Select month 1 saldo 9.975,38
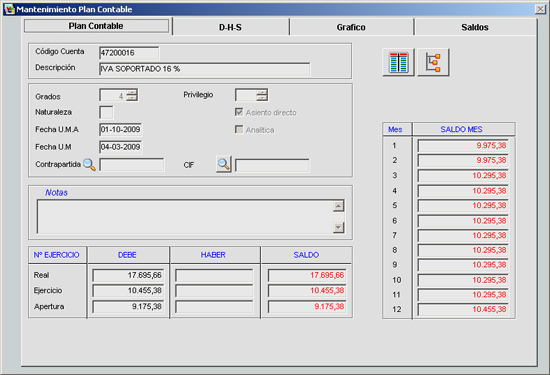 [463, 146]
